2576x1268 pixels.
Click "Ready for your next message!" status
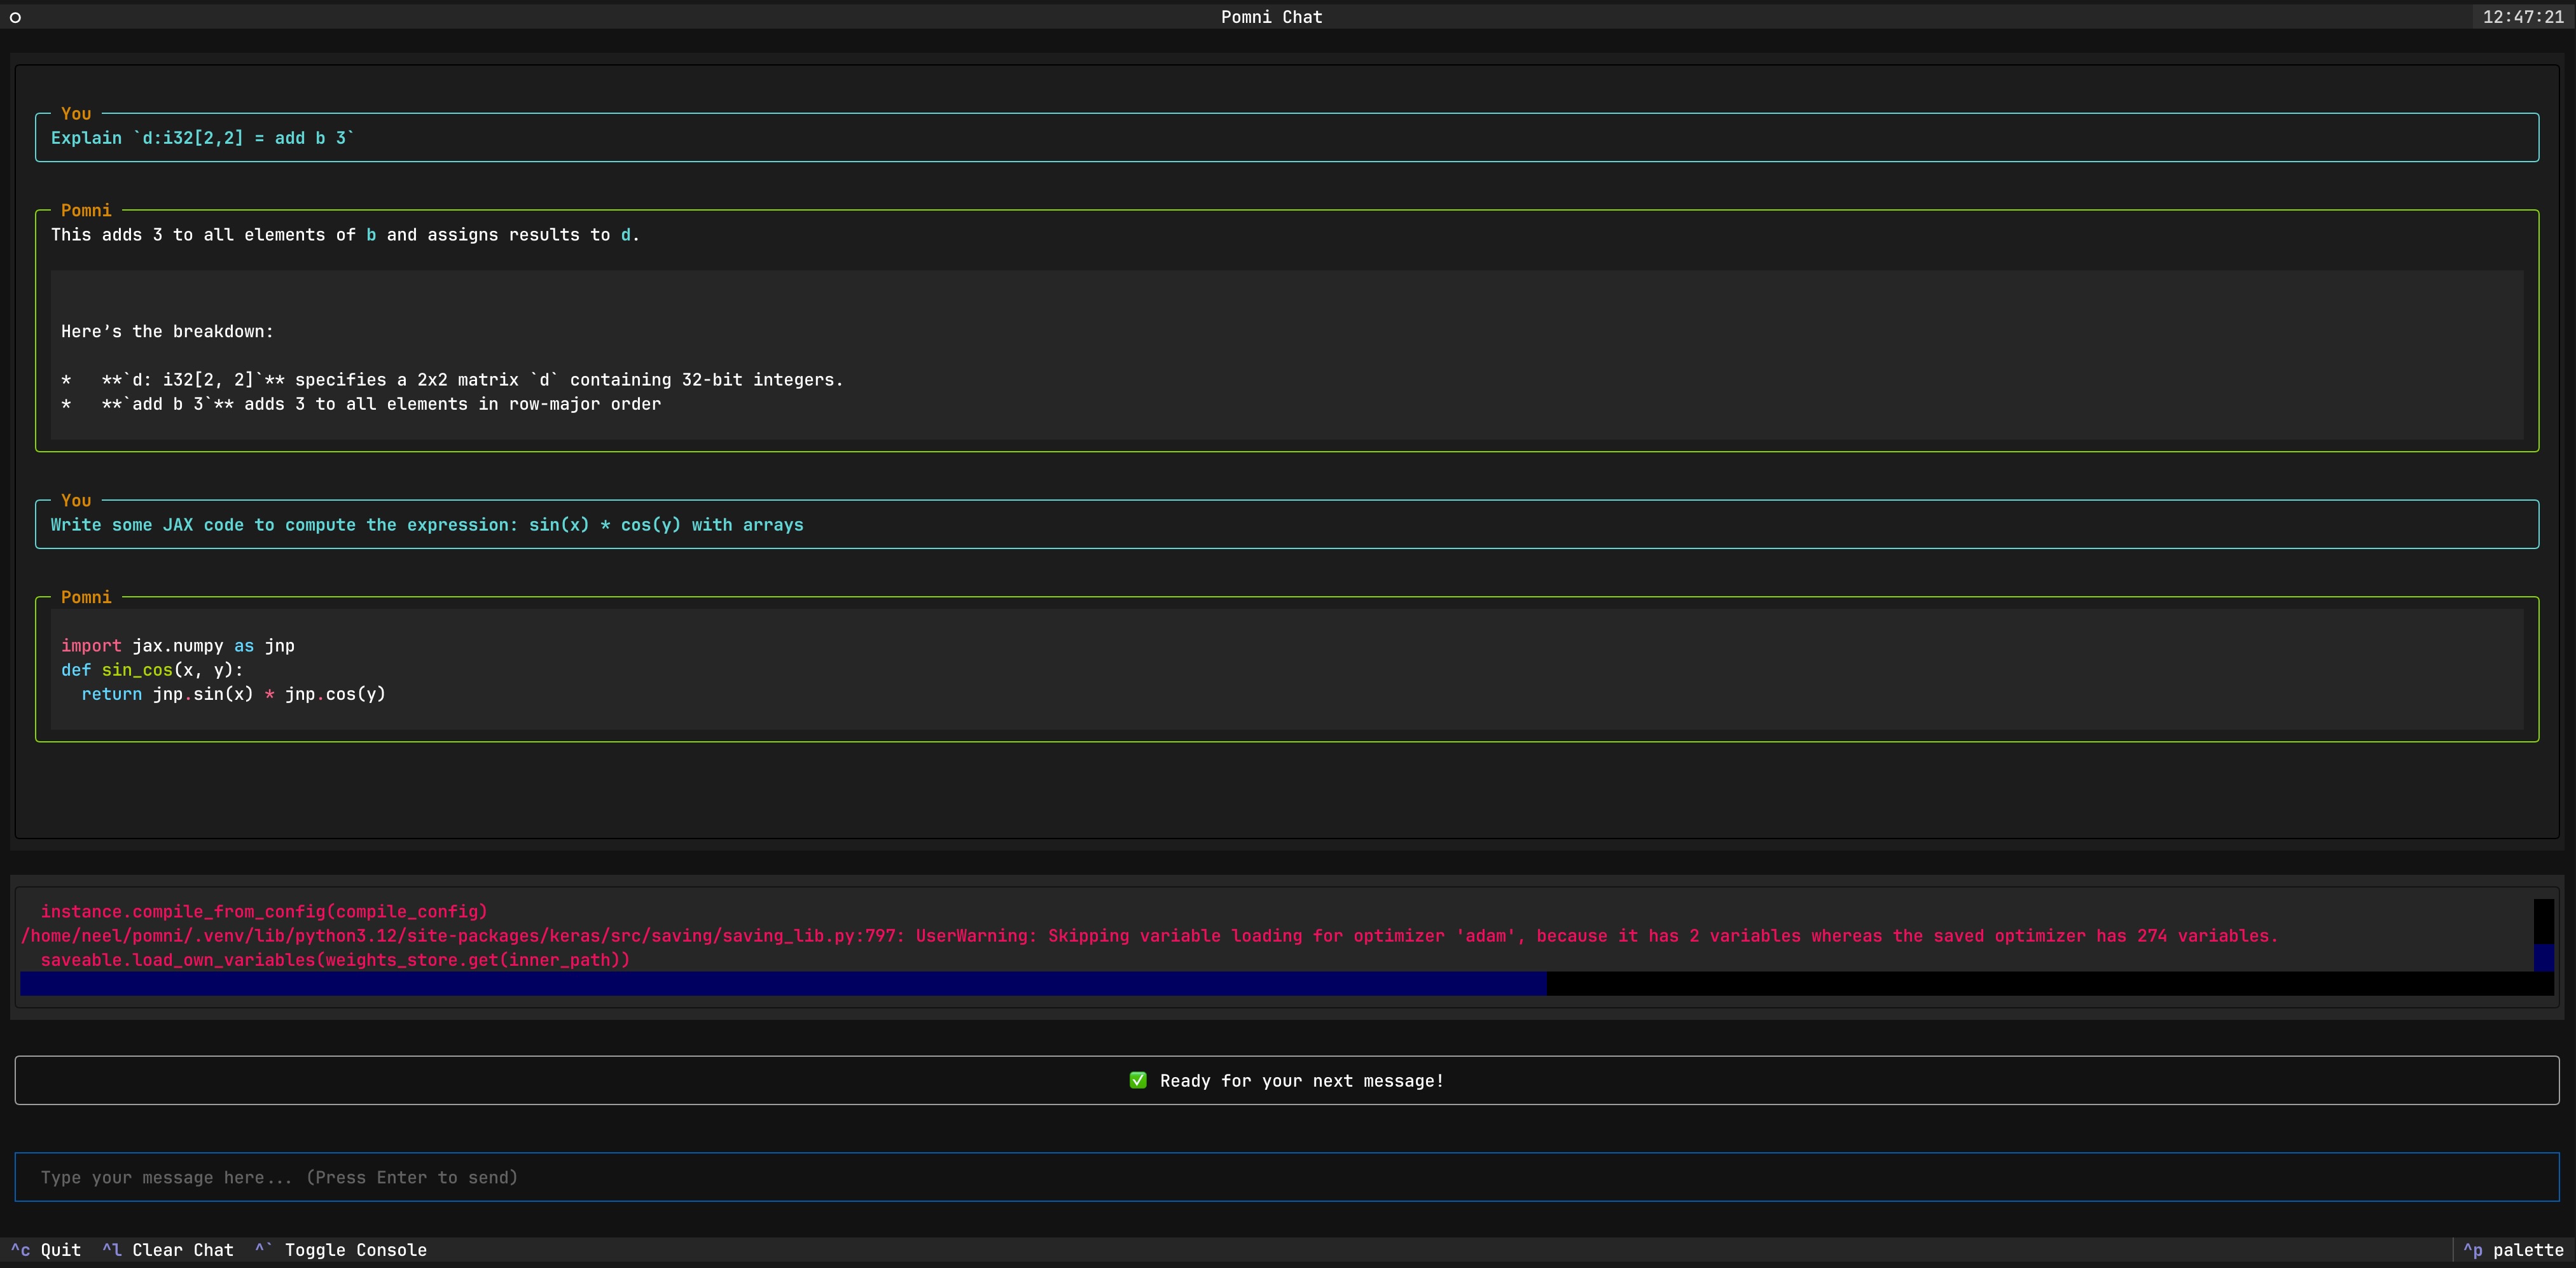coord(1301,1081)
